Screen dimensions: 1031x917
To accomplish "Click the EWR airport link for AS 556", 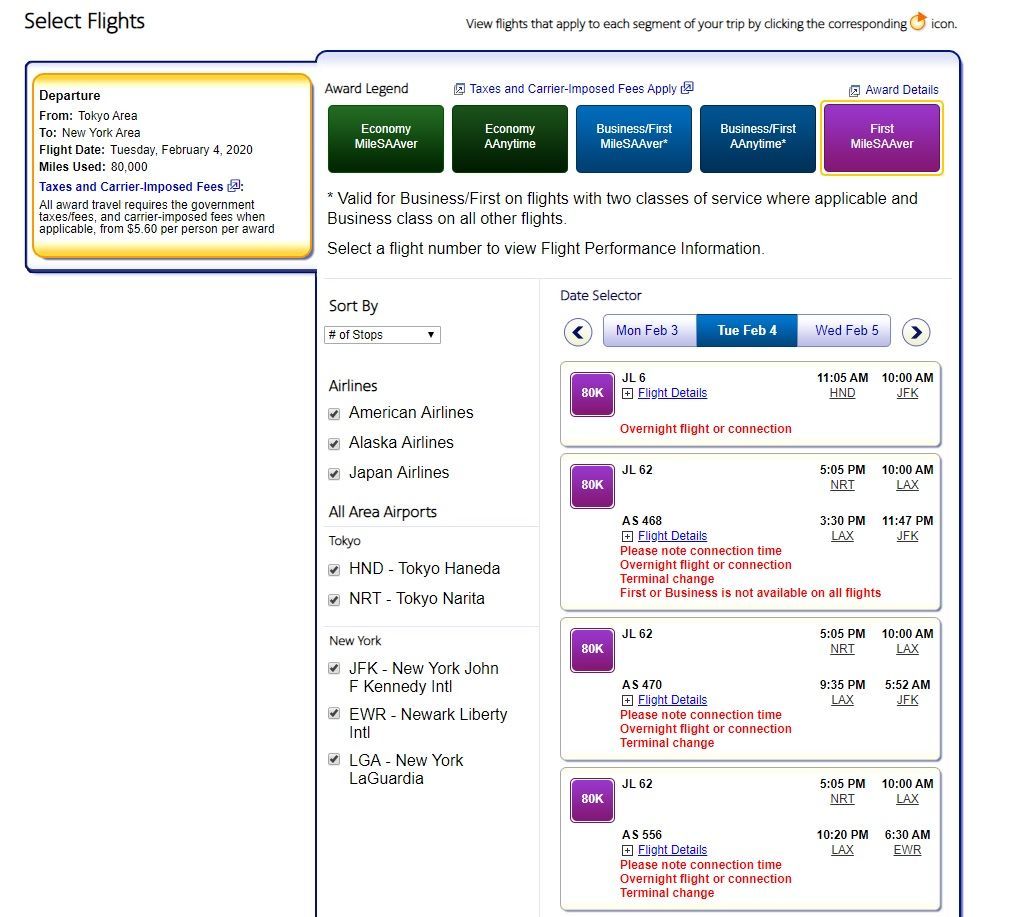I will coord(907,850).
